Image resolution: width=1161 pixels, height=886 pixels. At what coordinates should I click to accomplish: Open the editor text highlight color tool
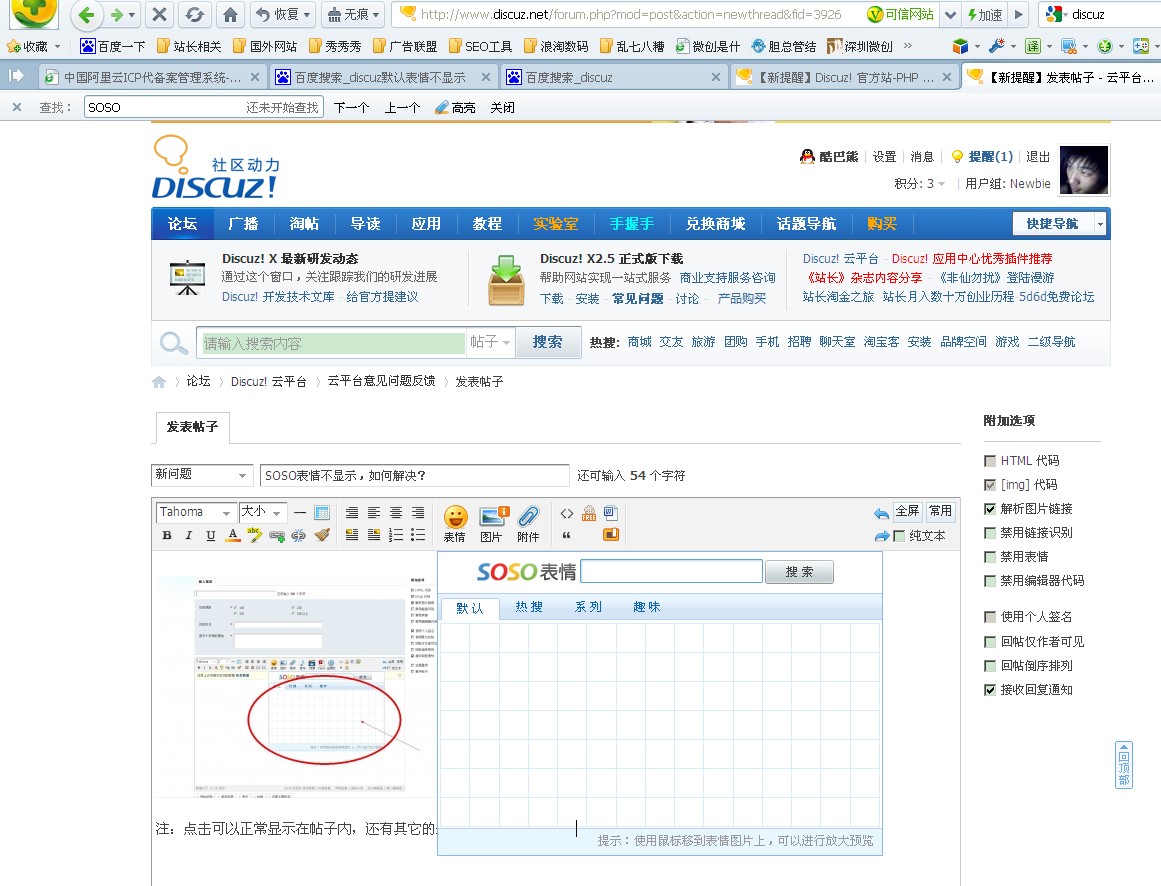[x=254, y=535]
